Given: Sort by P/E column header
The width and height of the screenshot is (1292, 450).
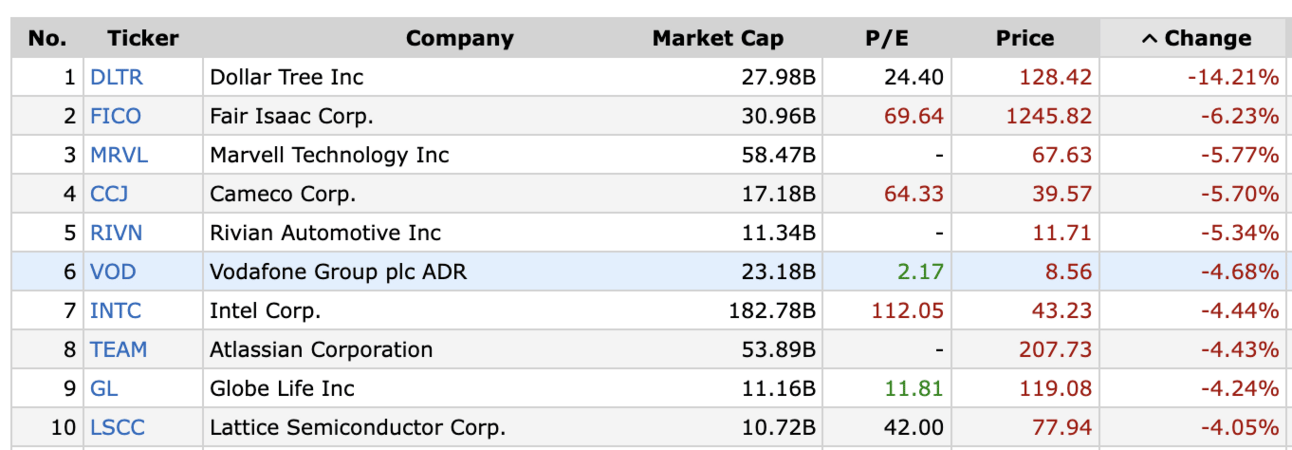Looking at the screenshot, I should coord(885,39).
